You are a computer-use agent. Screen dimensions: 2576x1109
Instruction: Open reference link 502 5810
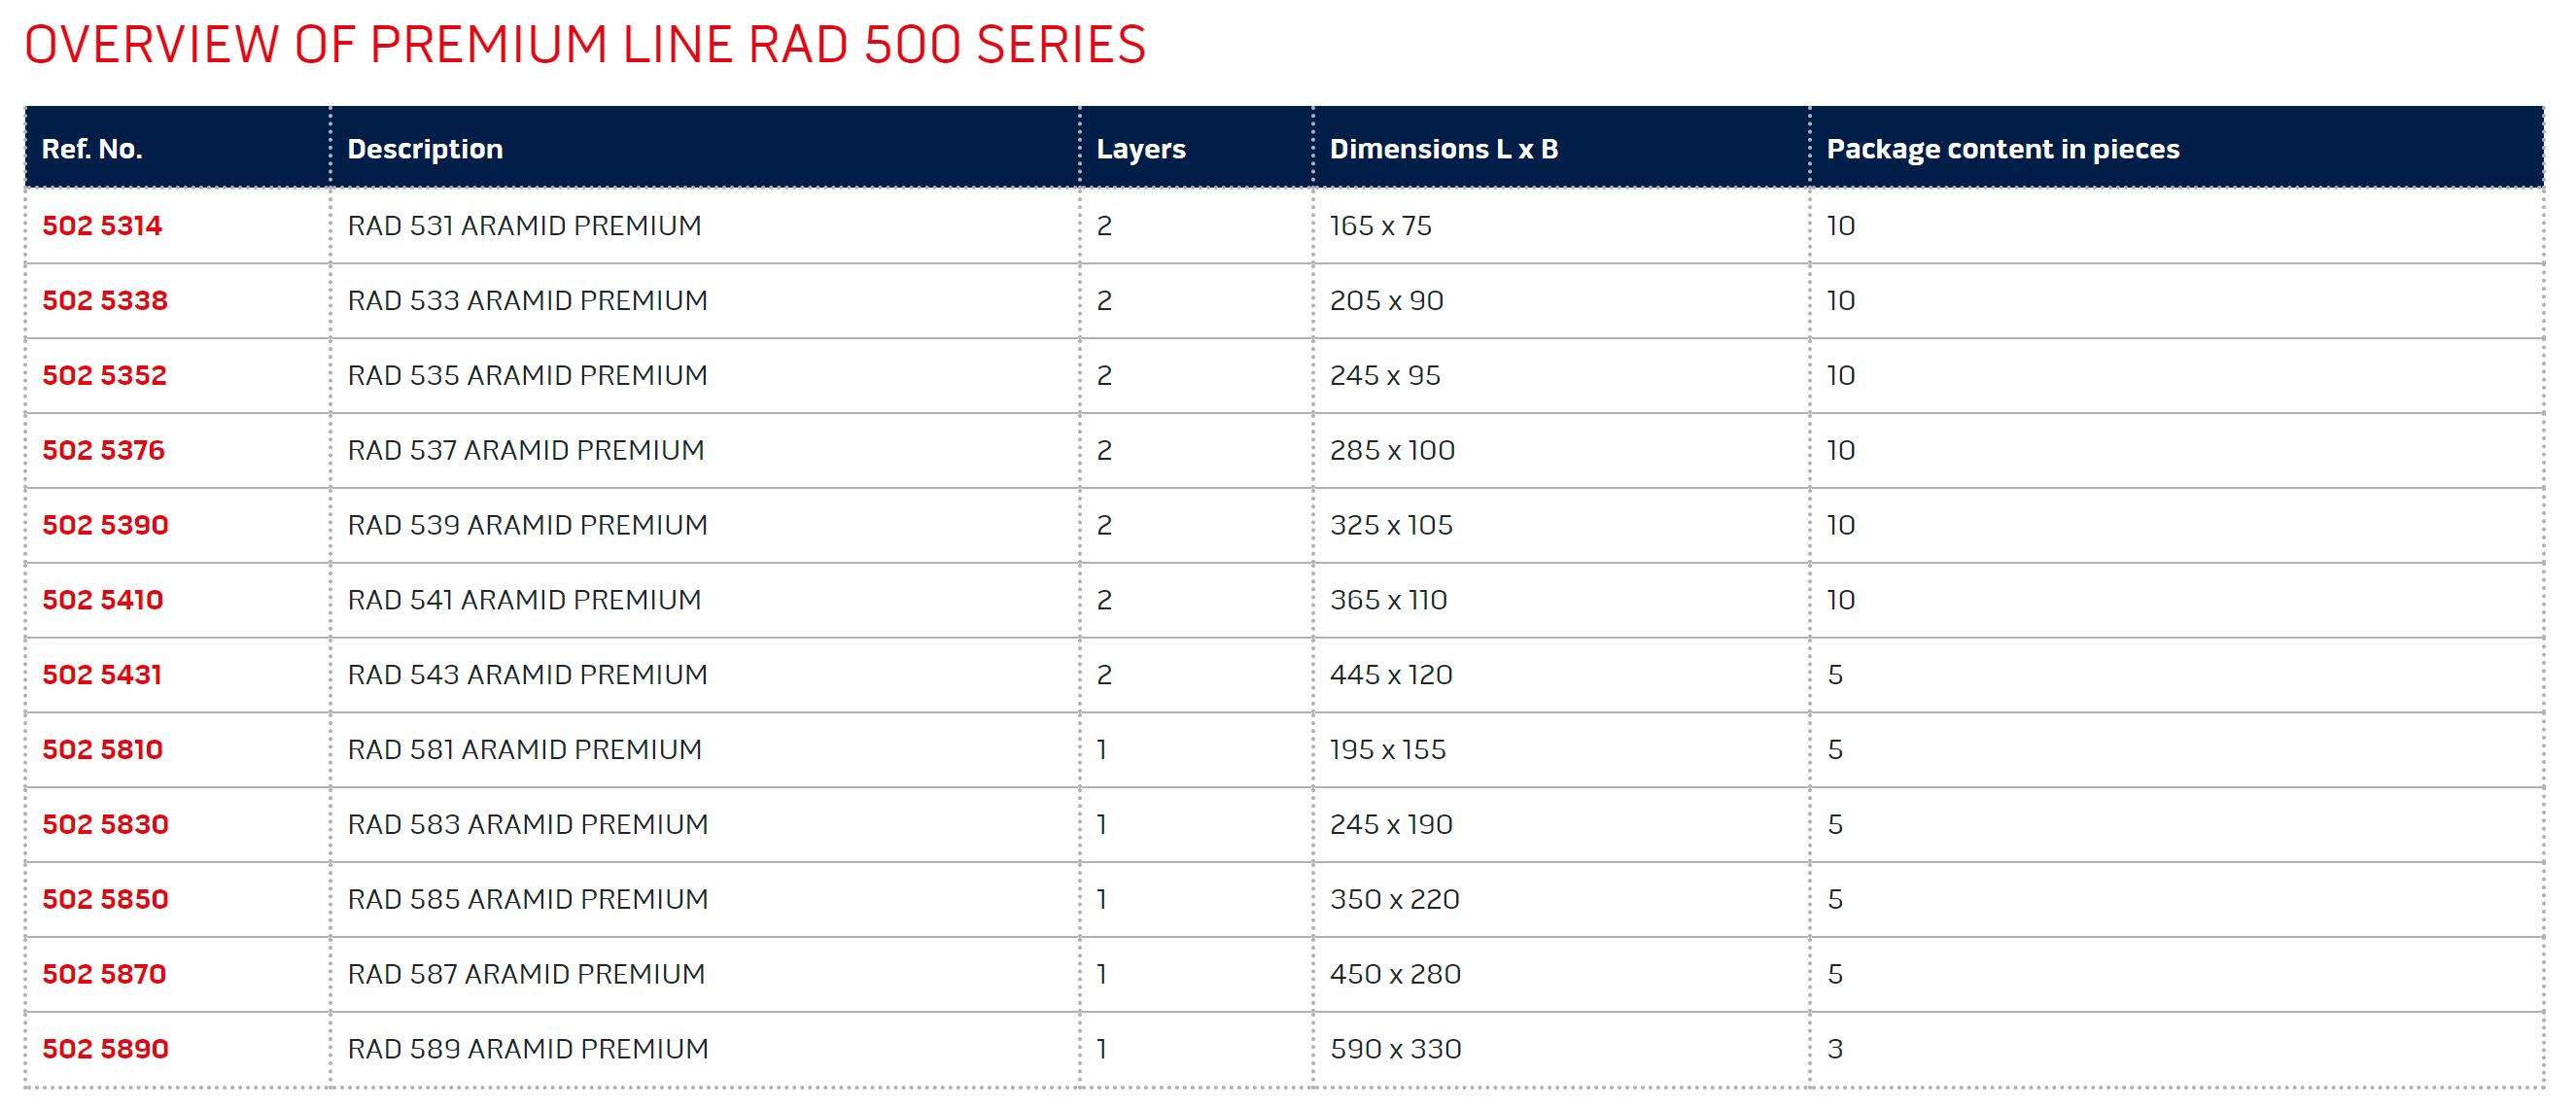102,750
